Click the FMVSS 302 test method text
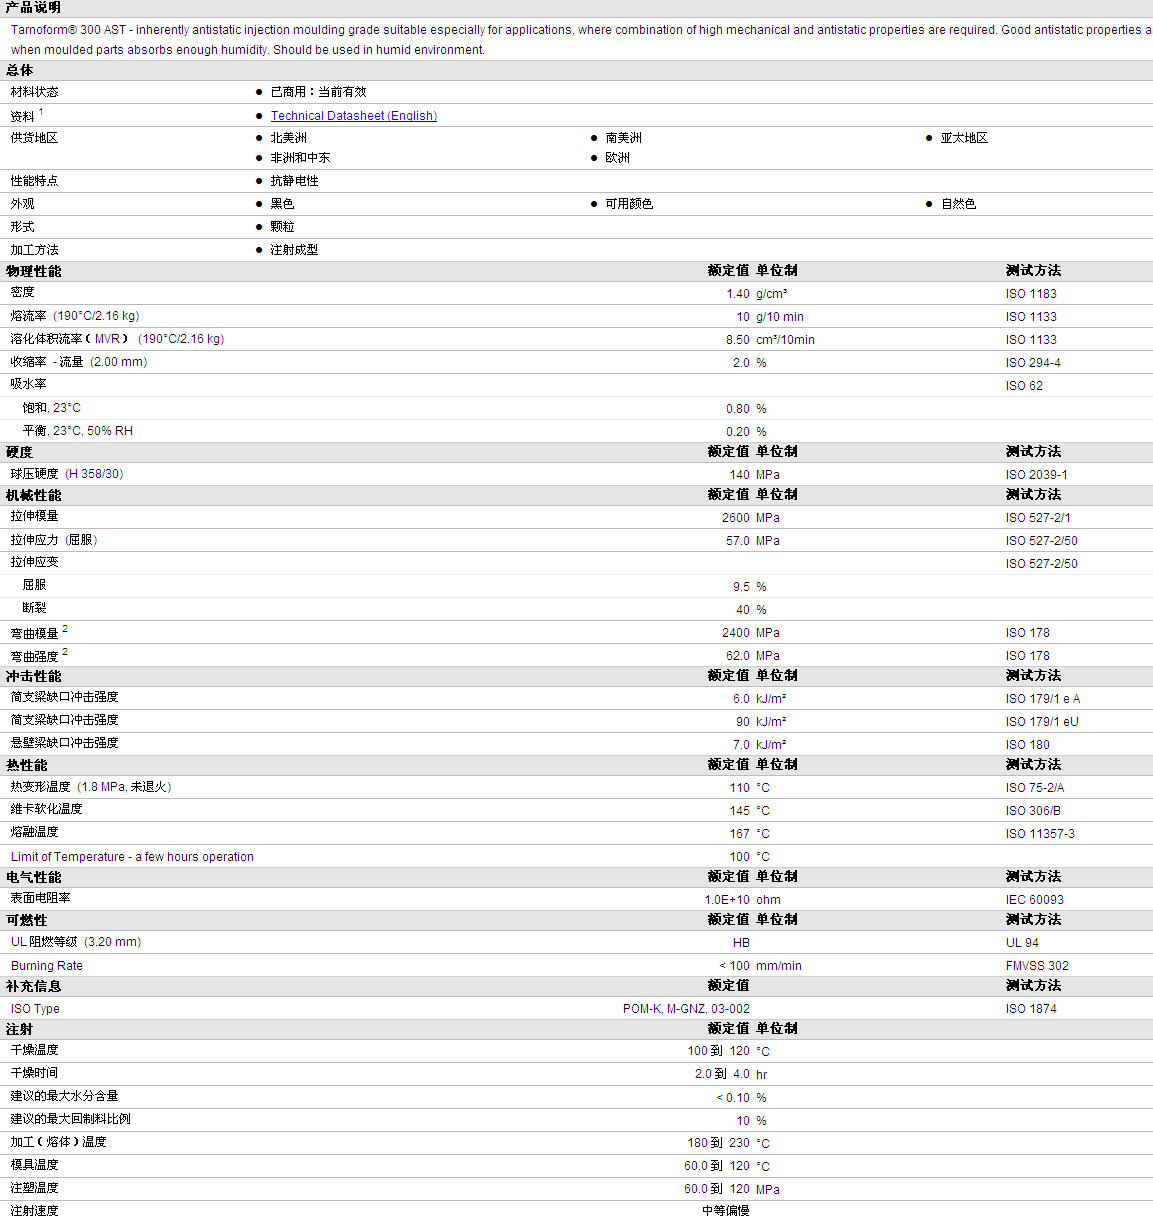 (x=1037, y=966)
